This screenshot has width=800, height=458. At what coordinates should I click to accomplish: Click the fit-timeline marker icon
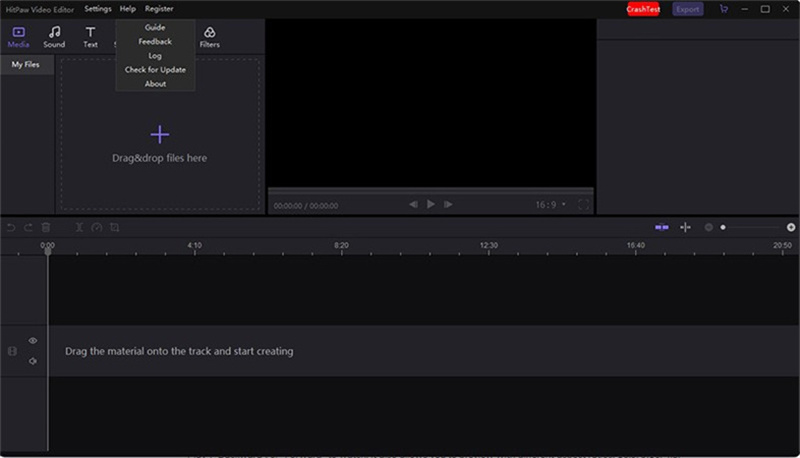(x=685, y=227)
